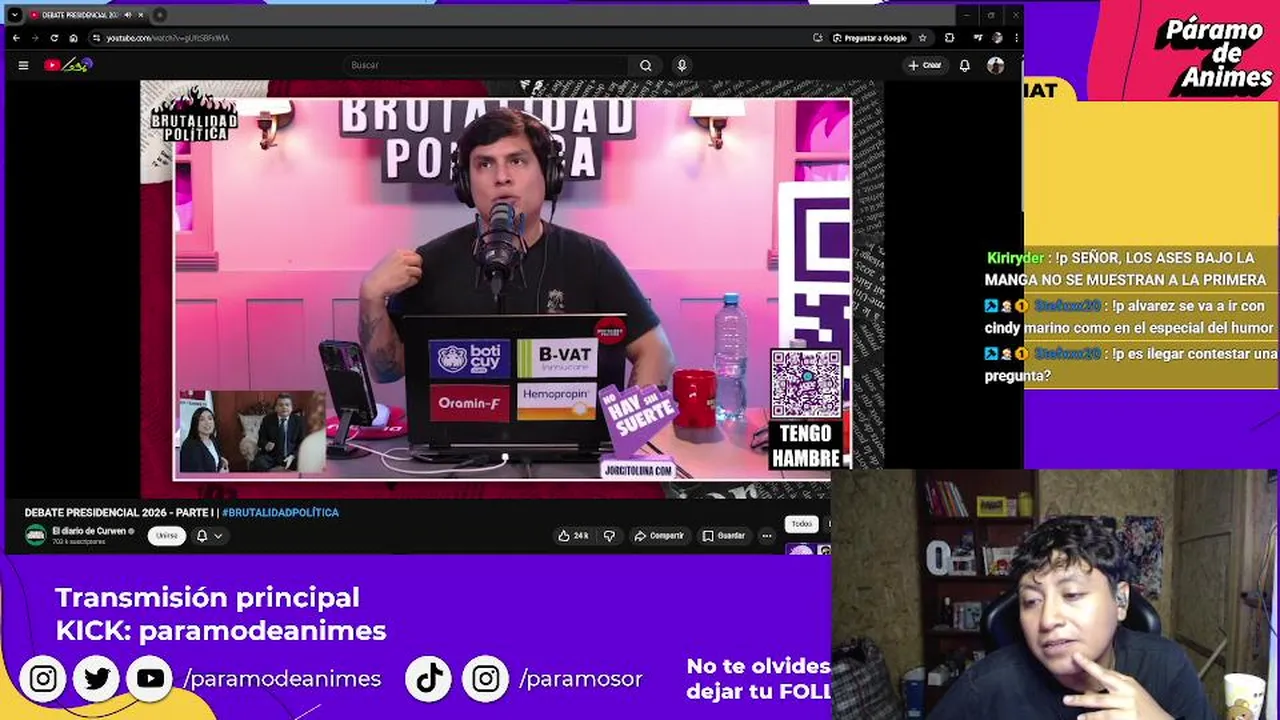The height and width of the screenshot is (720, 1280).
Task: Go forward with the browser forward arrow
Action: (35, 38)
